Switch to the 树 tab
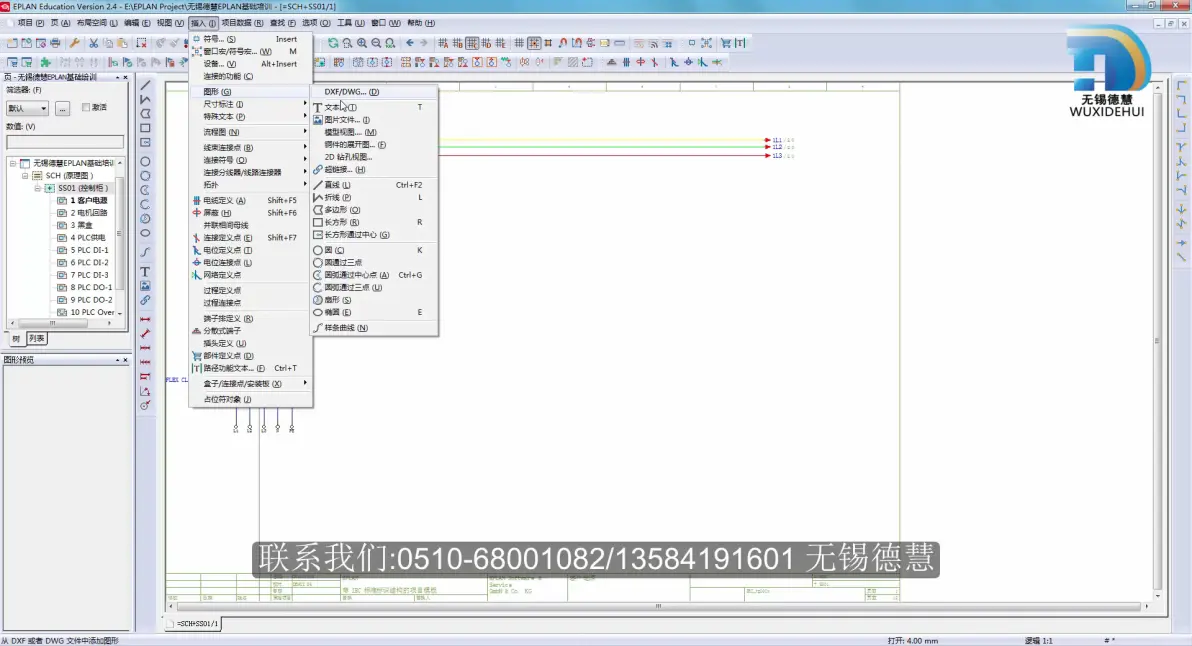 click(16, 339)
